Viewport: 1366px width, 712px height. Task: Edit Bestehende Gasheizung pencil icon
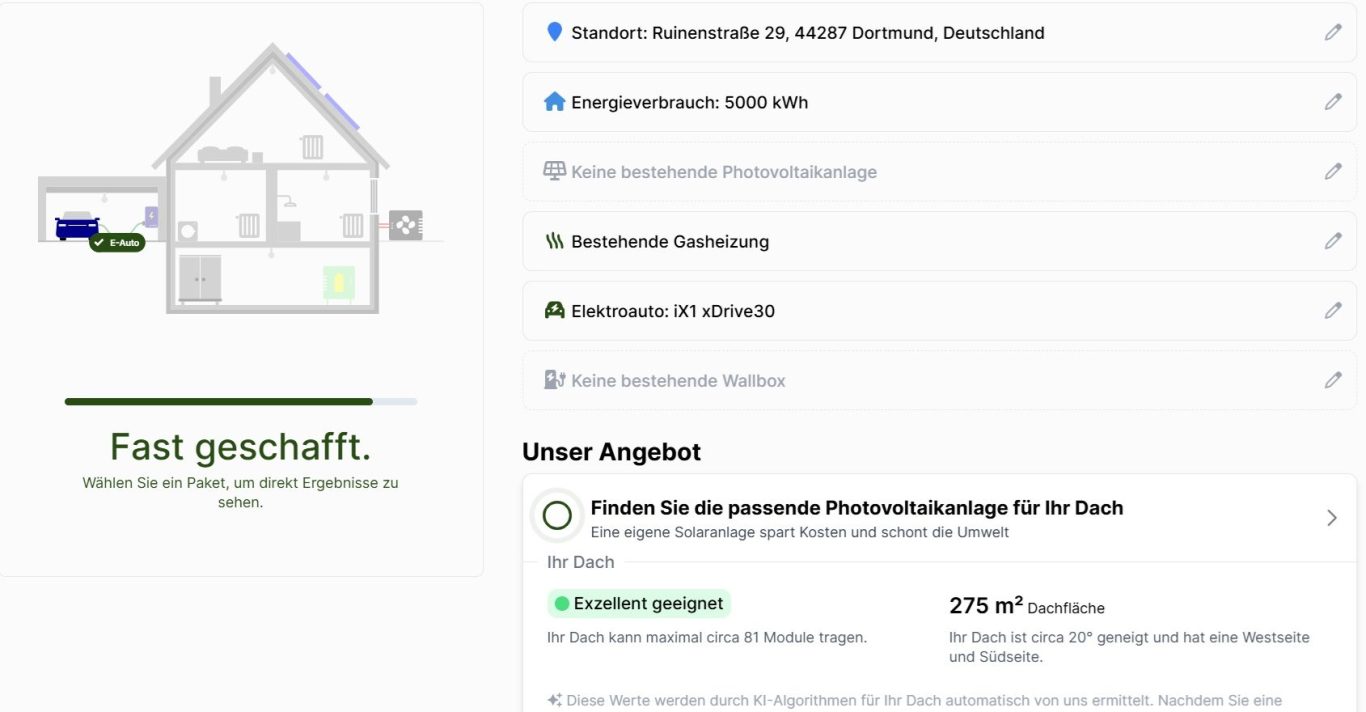tap(1333, 241)
